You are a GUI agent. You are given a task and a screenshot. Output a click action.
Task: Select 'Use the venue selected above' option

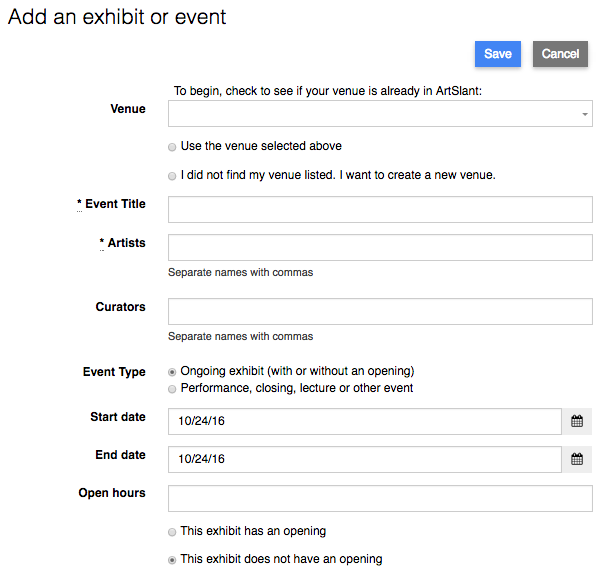click(x=172, y=147)
